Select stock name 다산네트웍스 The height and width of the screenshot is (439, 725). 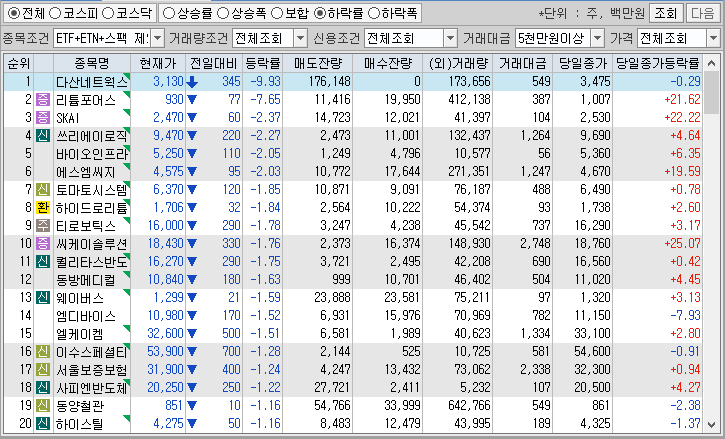tap(92, 82)
